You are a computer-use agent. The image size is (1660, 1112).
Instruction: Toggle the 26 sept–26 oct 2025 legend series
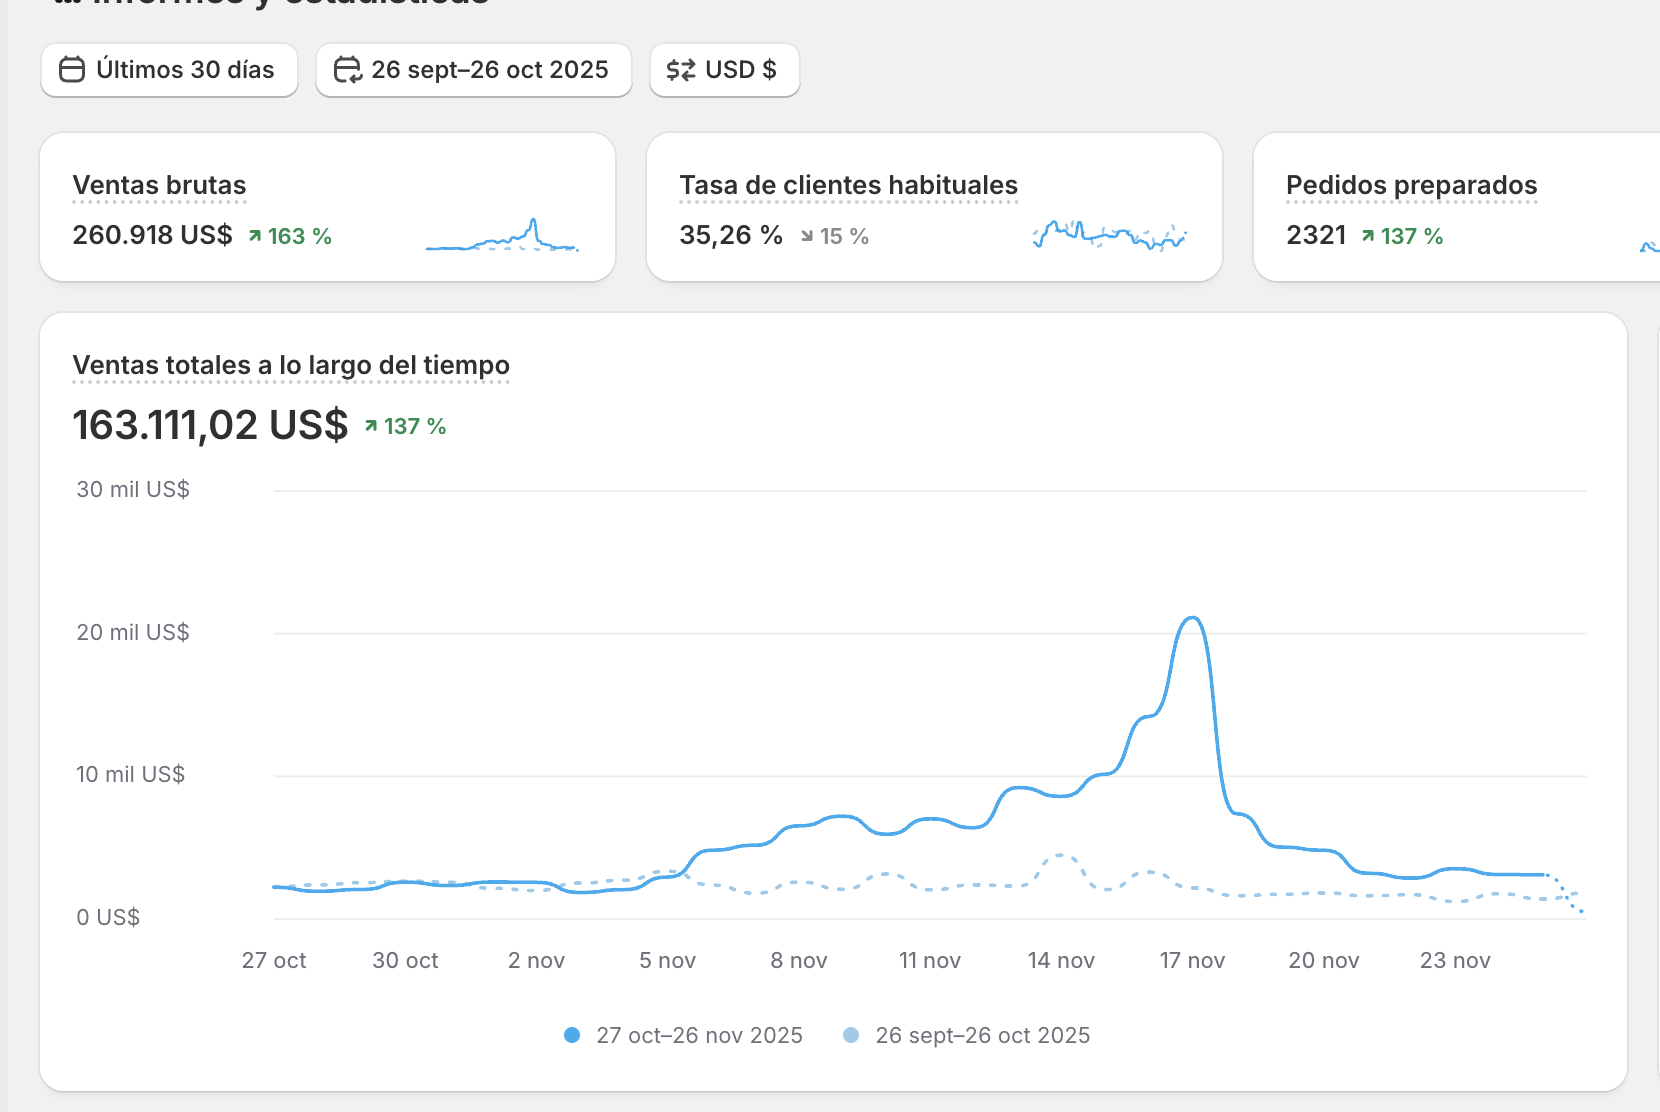pos(967,1035)
